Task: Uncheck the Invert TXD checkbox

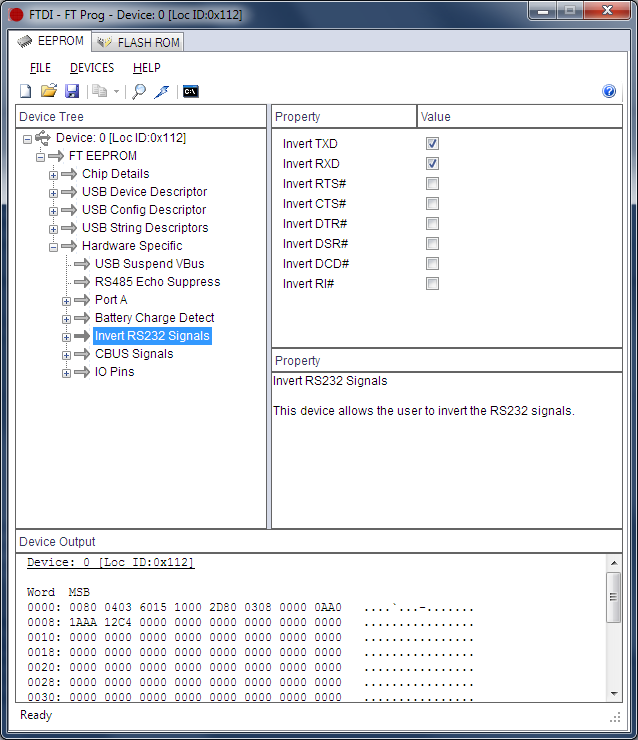Action: point(432,144)
